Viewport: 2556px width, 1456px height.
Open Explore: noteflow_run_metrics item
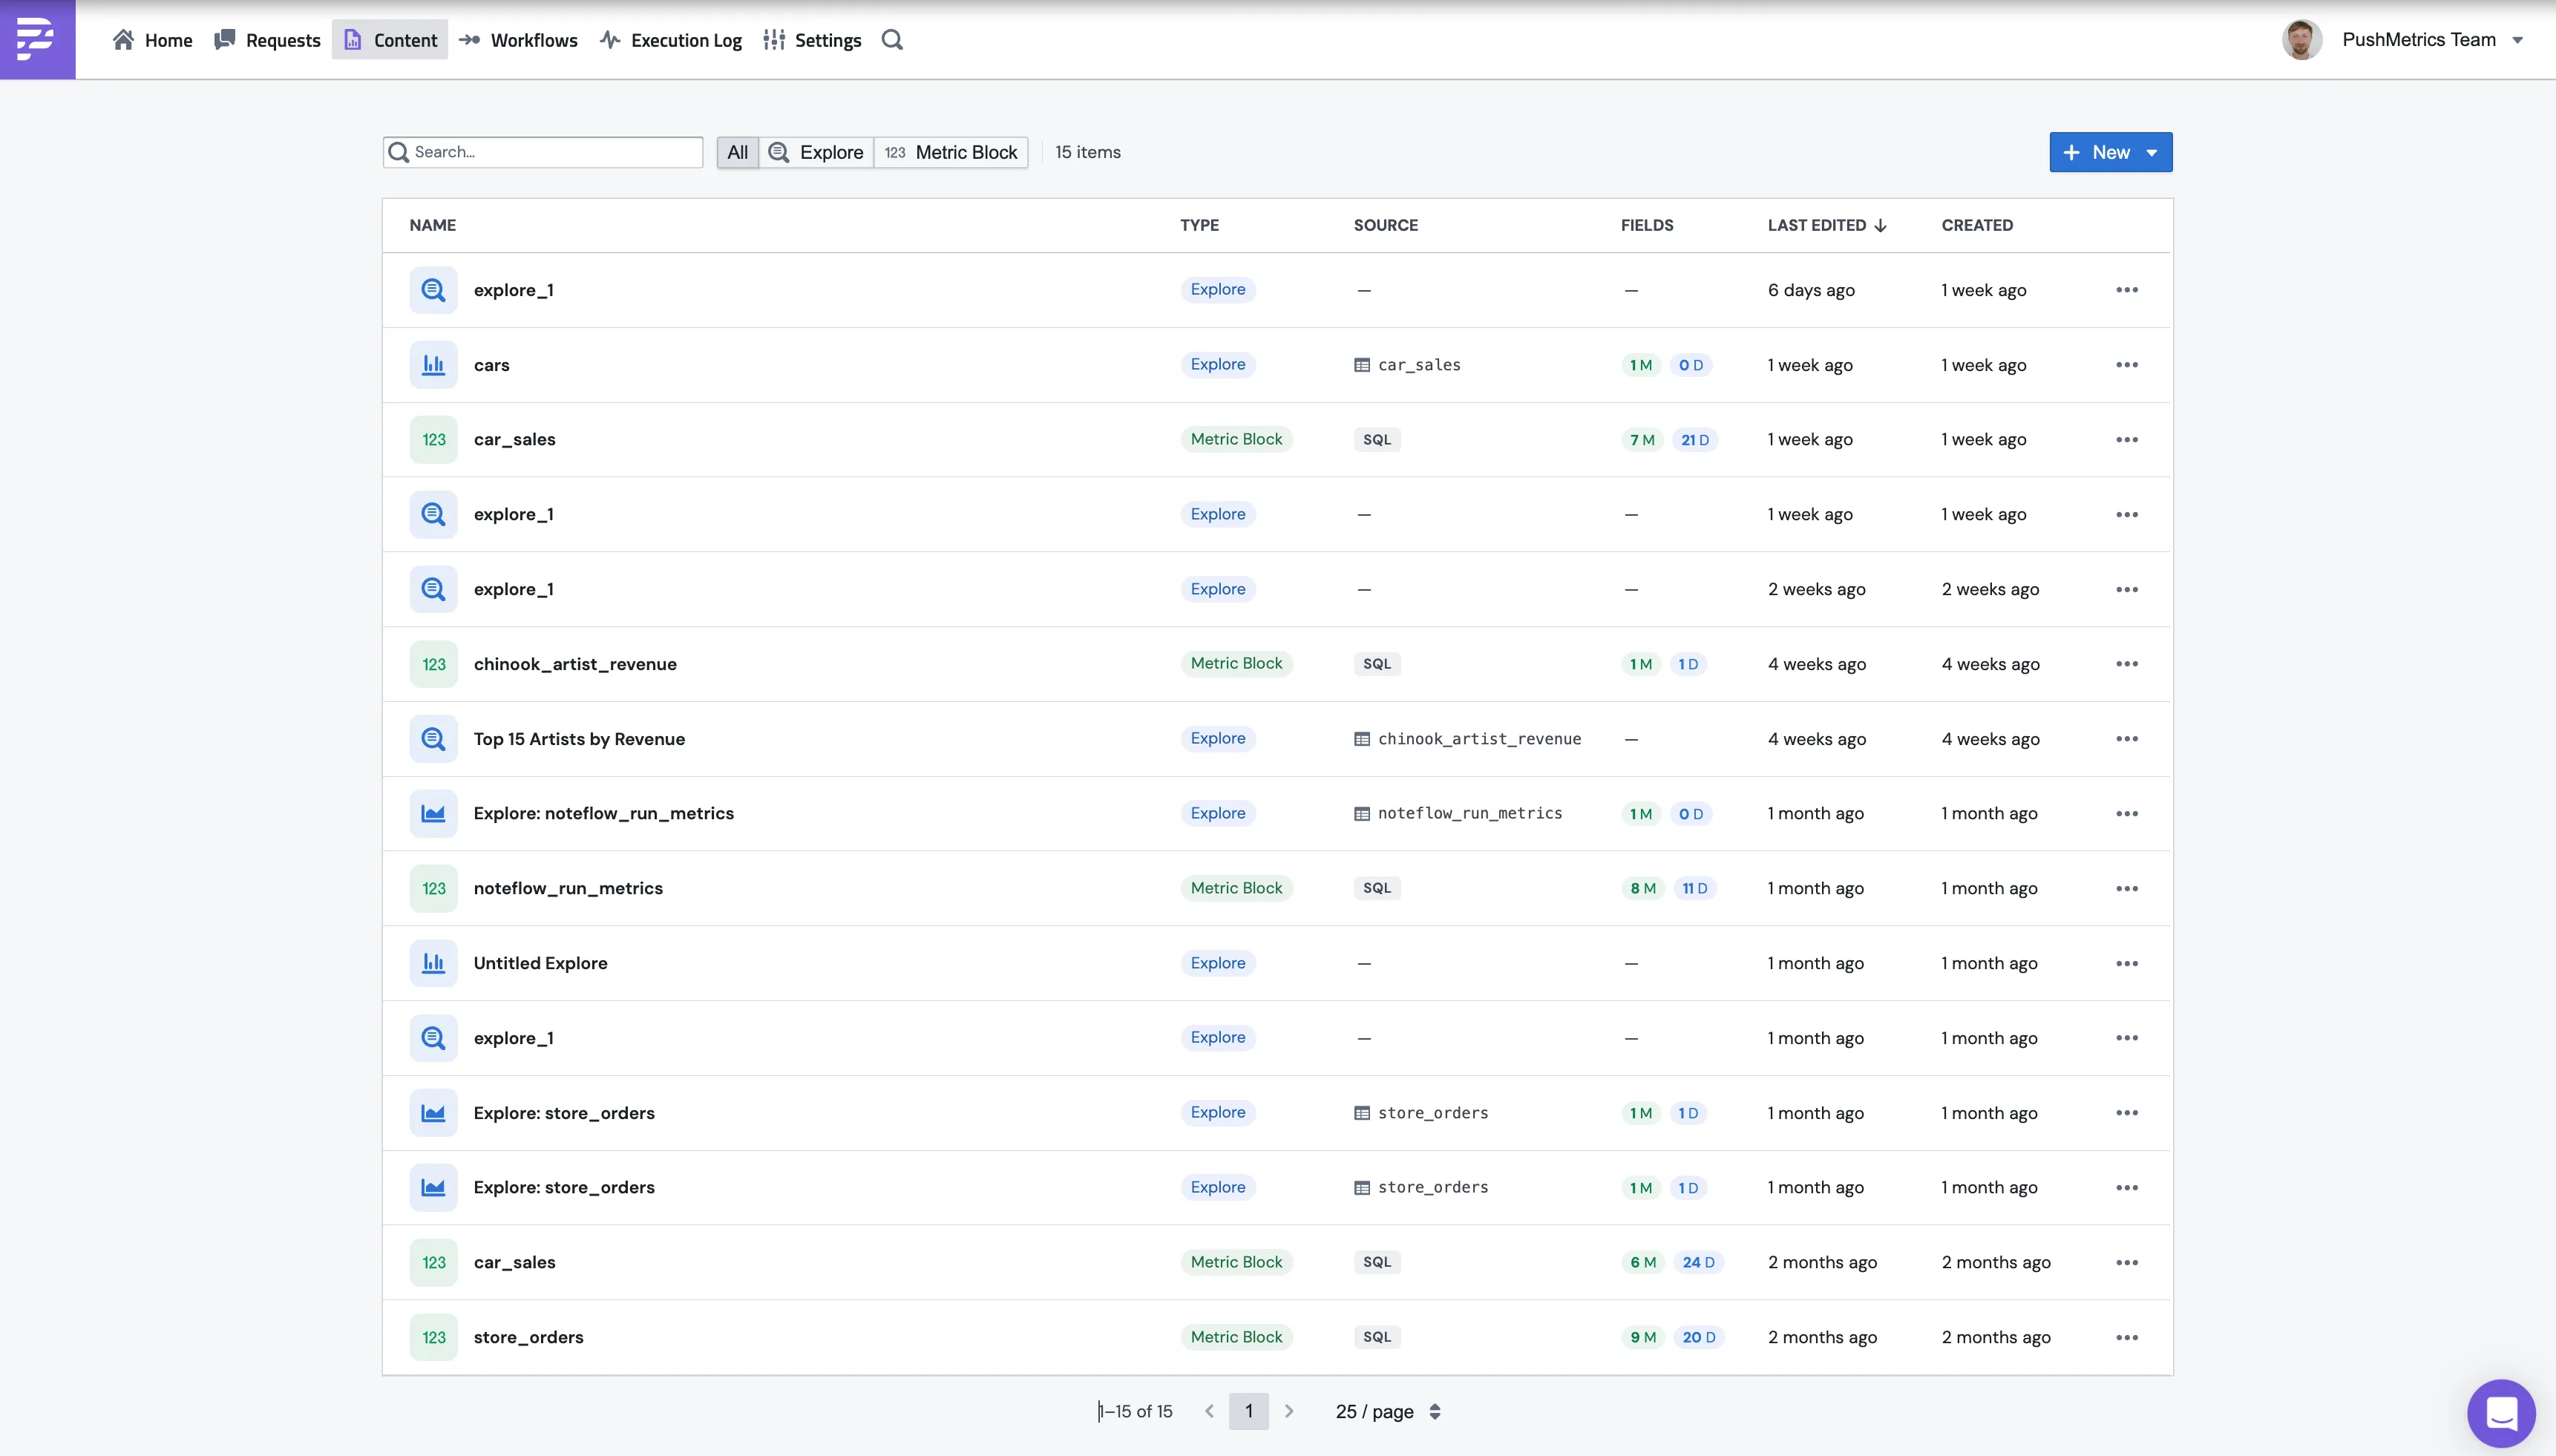pyautogui.click(x=603, y=813)
